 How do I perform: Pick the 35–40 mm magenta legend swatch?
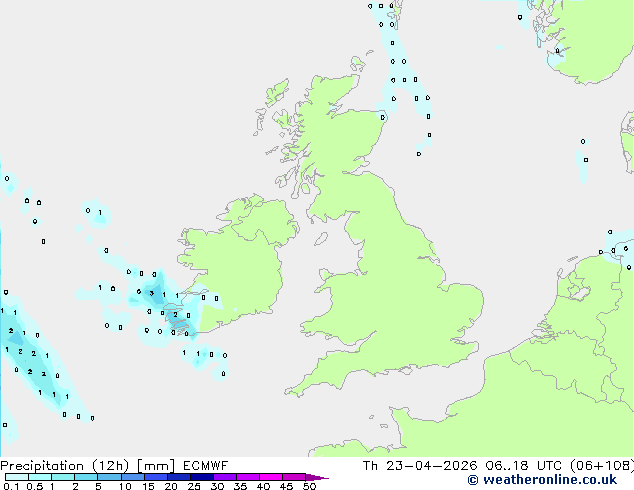pos(248,477)
